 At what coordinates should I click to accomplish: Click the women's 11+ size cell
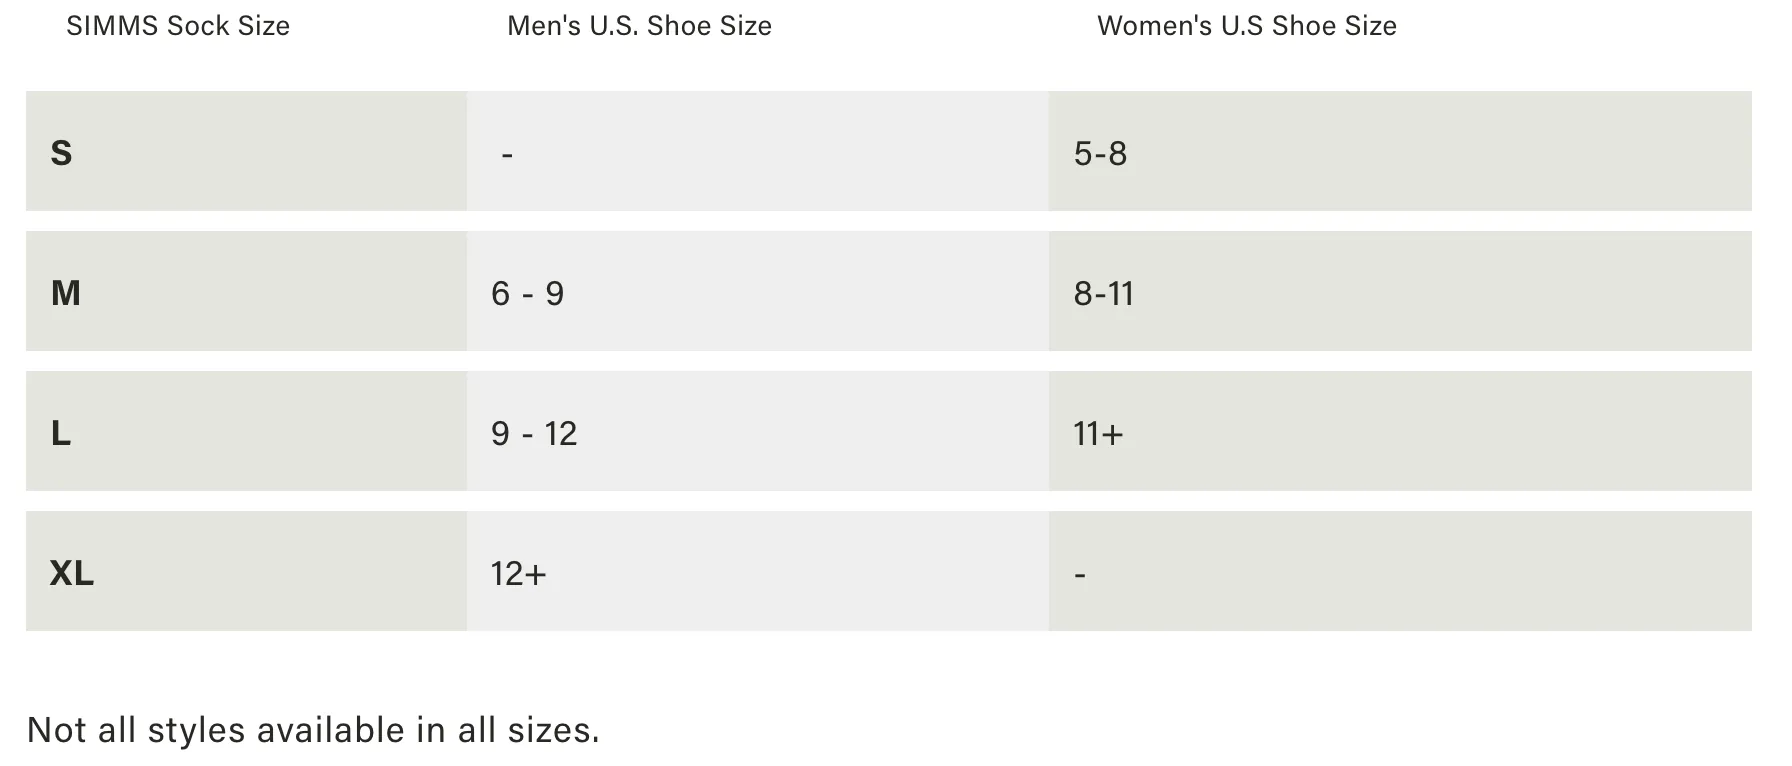(x=1400, y=431)
